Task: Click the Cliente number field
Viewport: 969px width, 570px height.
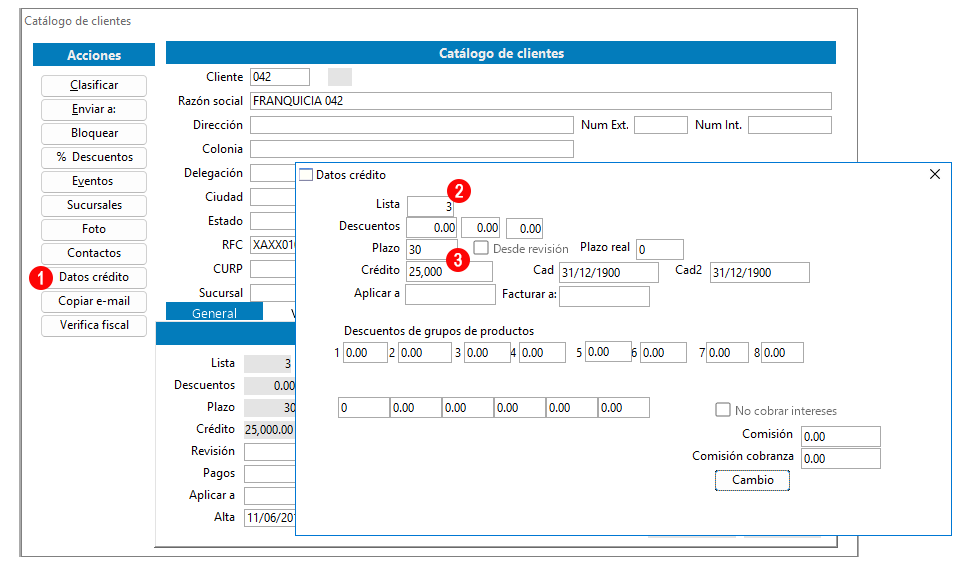Action: pyautogui.click(x=280, y=77)
